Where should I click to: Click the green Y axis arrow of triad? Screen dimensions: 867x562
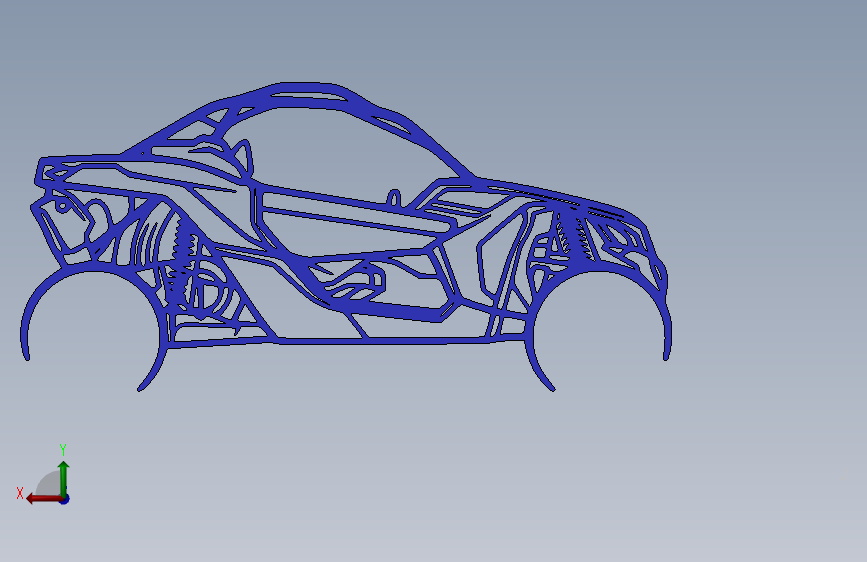click(64, 478)
